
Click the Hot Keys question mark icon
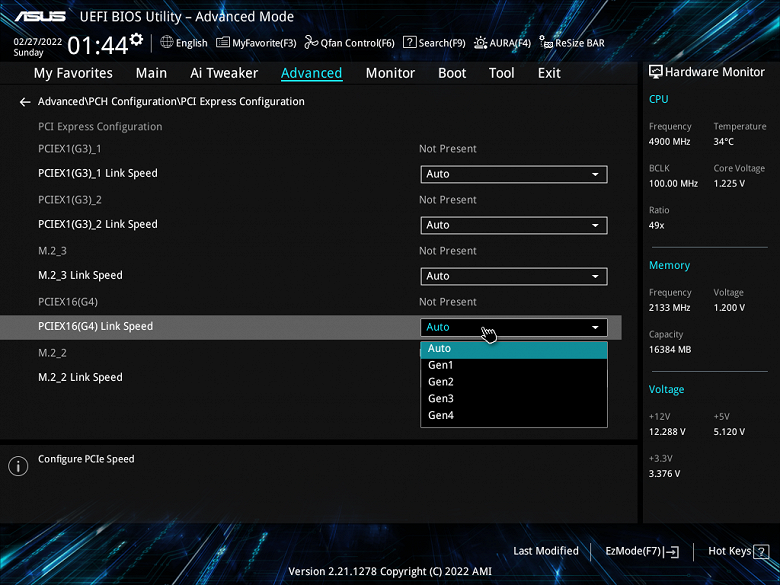coord(761,551)
